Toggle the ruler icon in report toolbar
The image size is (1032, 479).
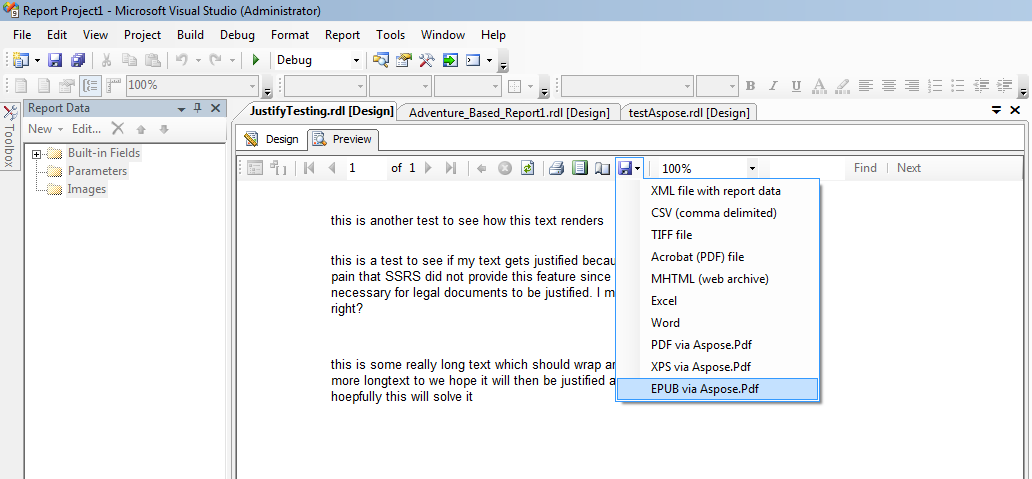tap(113, 85)
